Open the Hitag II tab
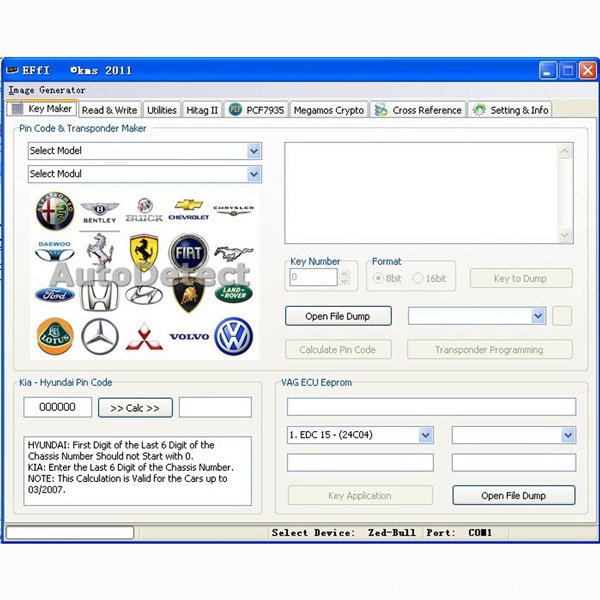600x600 pixels. (x=202, y=110)
